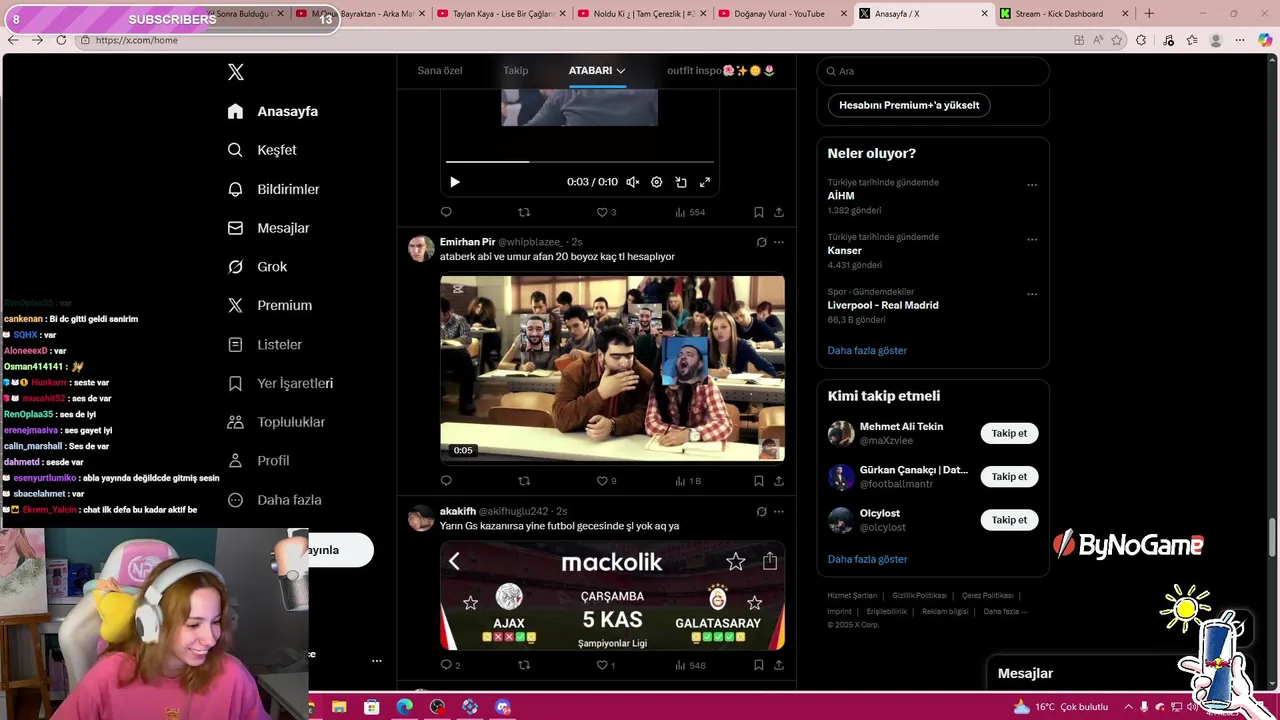Image resolution: width=1280 pixels, height=720 pixels.
Task: Follow Gürkan Çanakçı
Action: click(x=1009, y=477)
